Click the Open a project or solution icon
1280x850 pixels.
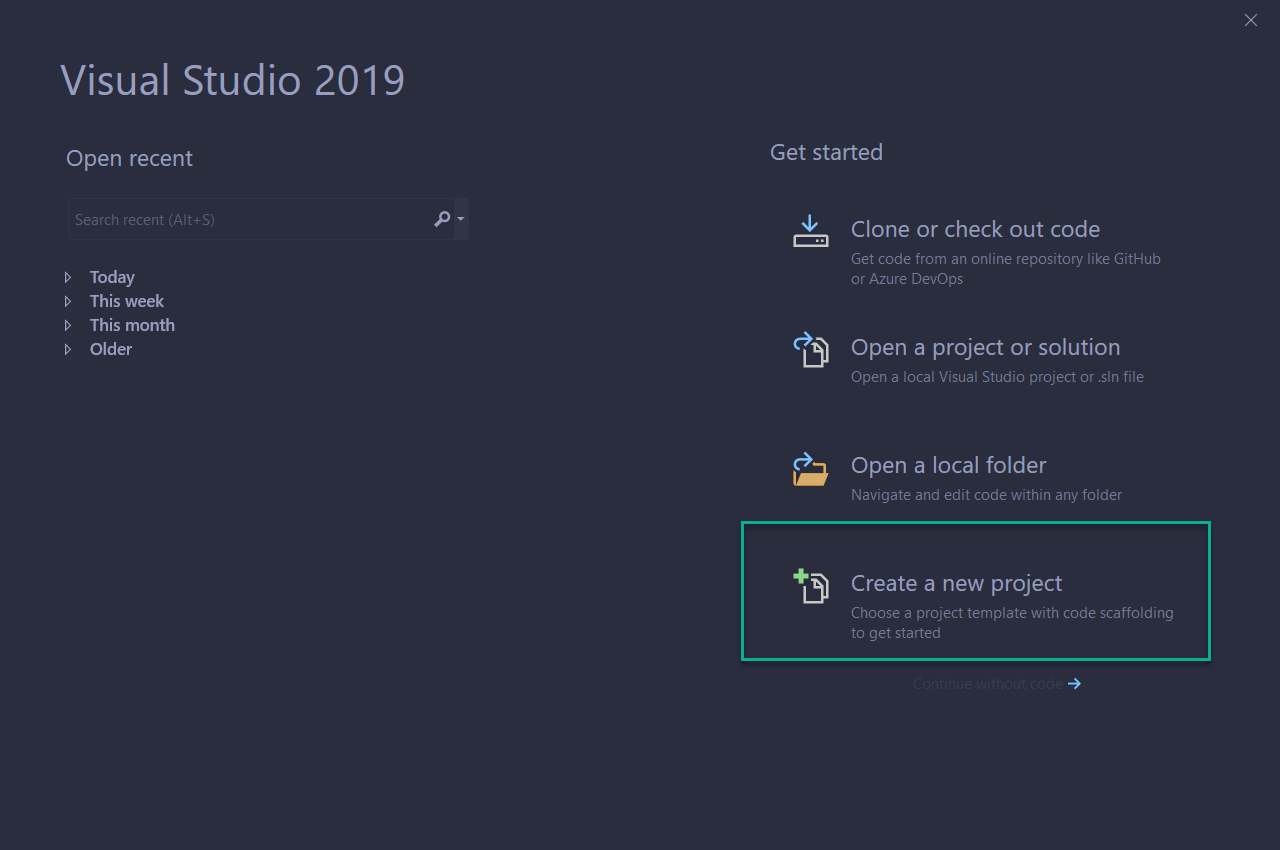point(811,350)
